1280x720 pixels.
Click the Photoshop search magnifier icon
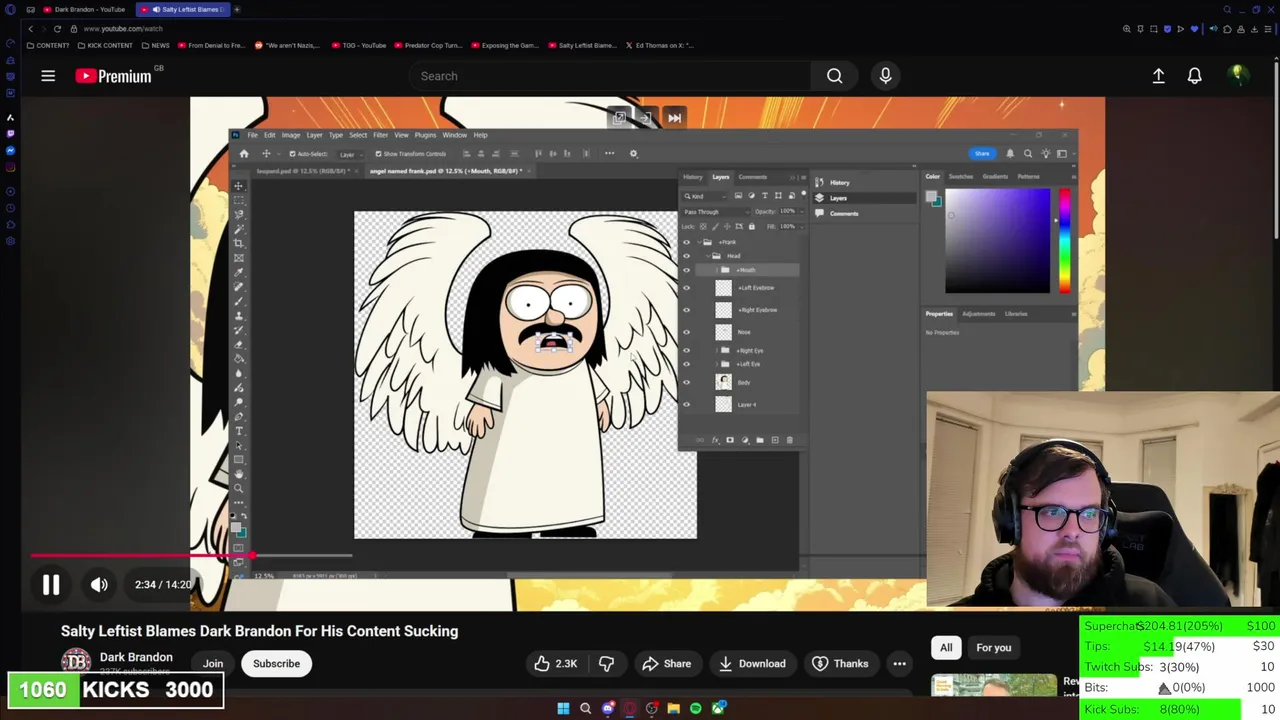(1027, 154)
